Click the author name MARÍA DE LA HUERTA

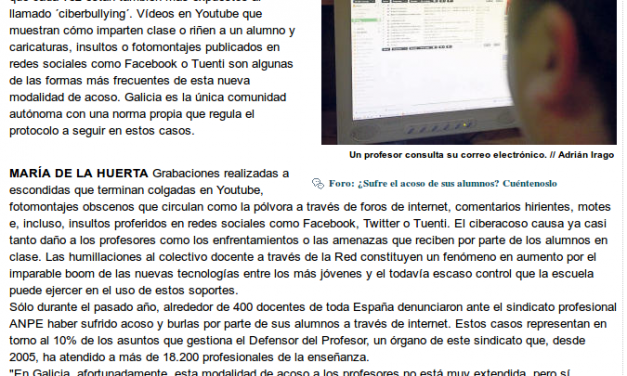pos(79,174)
